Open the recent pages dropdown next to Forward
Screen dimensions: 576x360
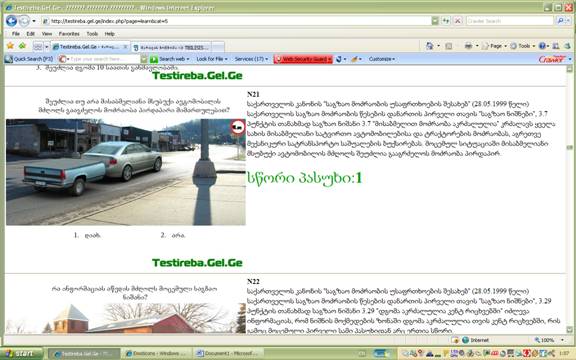point(34,21)
